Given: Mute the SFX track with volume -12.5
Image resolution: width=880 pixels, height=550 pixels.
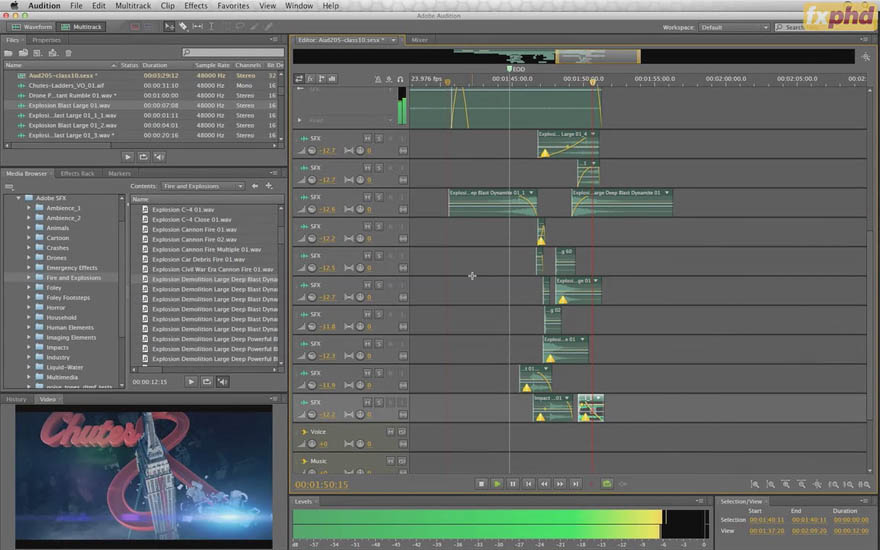Looking at the screenshot, I should pos(367,255).
